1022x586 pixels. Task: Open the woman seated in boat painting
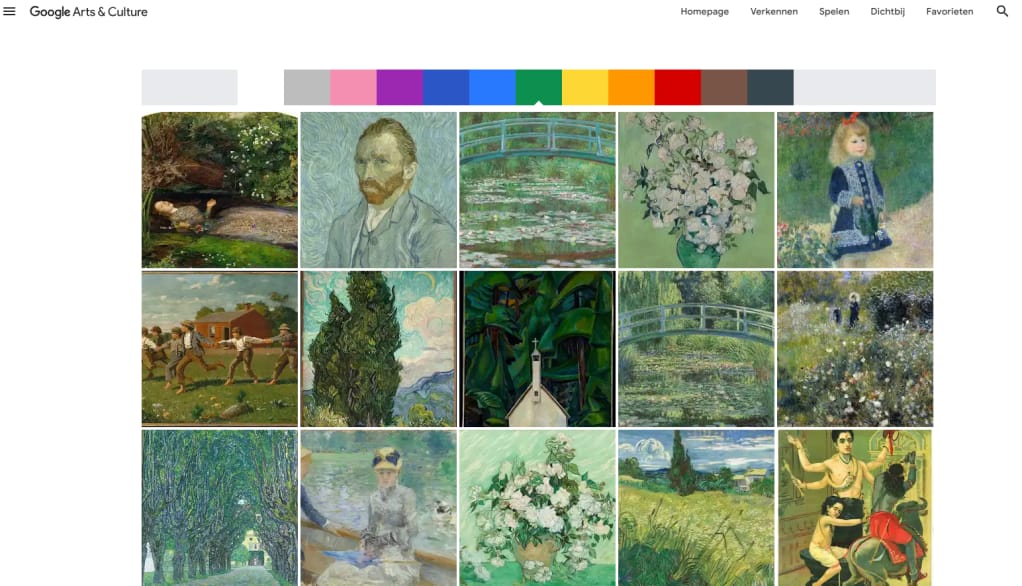[x=379, y=508]
